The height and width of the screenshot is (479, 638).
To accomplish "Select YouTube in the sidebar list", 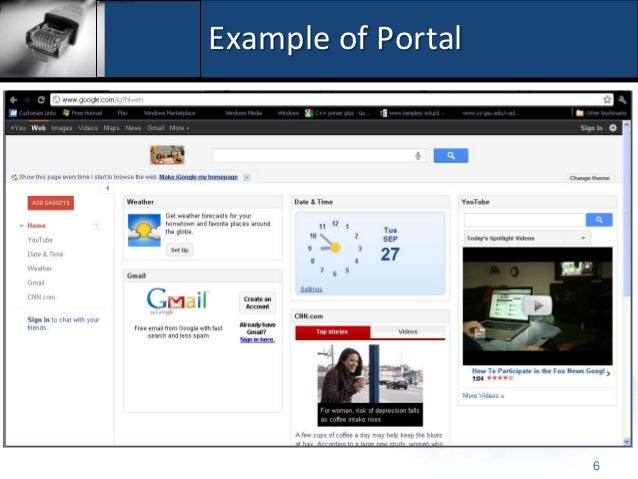I will tap(40, 240).
